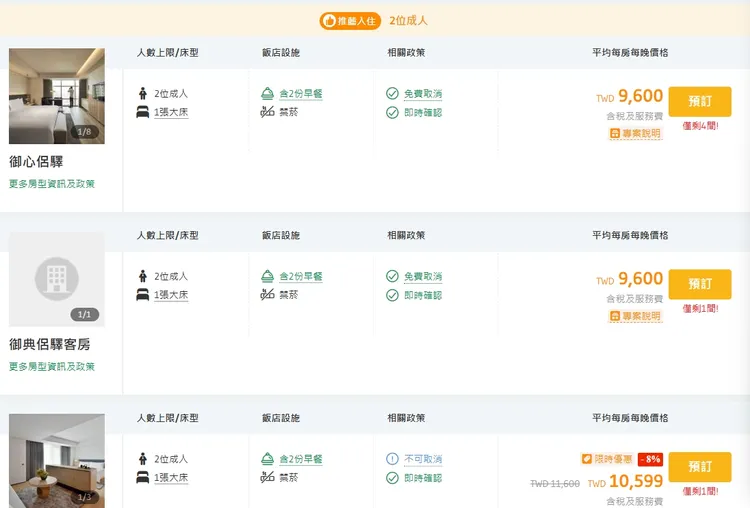Click the TWD 10,599 price
The image size is (750, 508).
(x=625, y=481)
